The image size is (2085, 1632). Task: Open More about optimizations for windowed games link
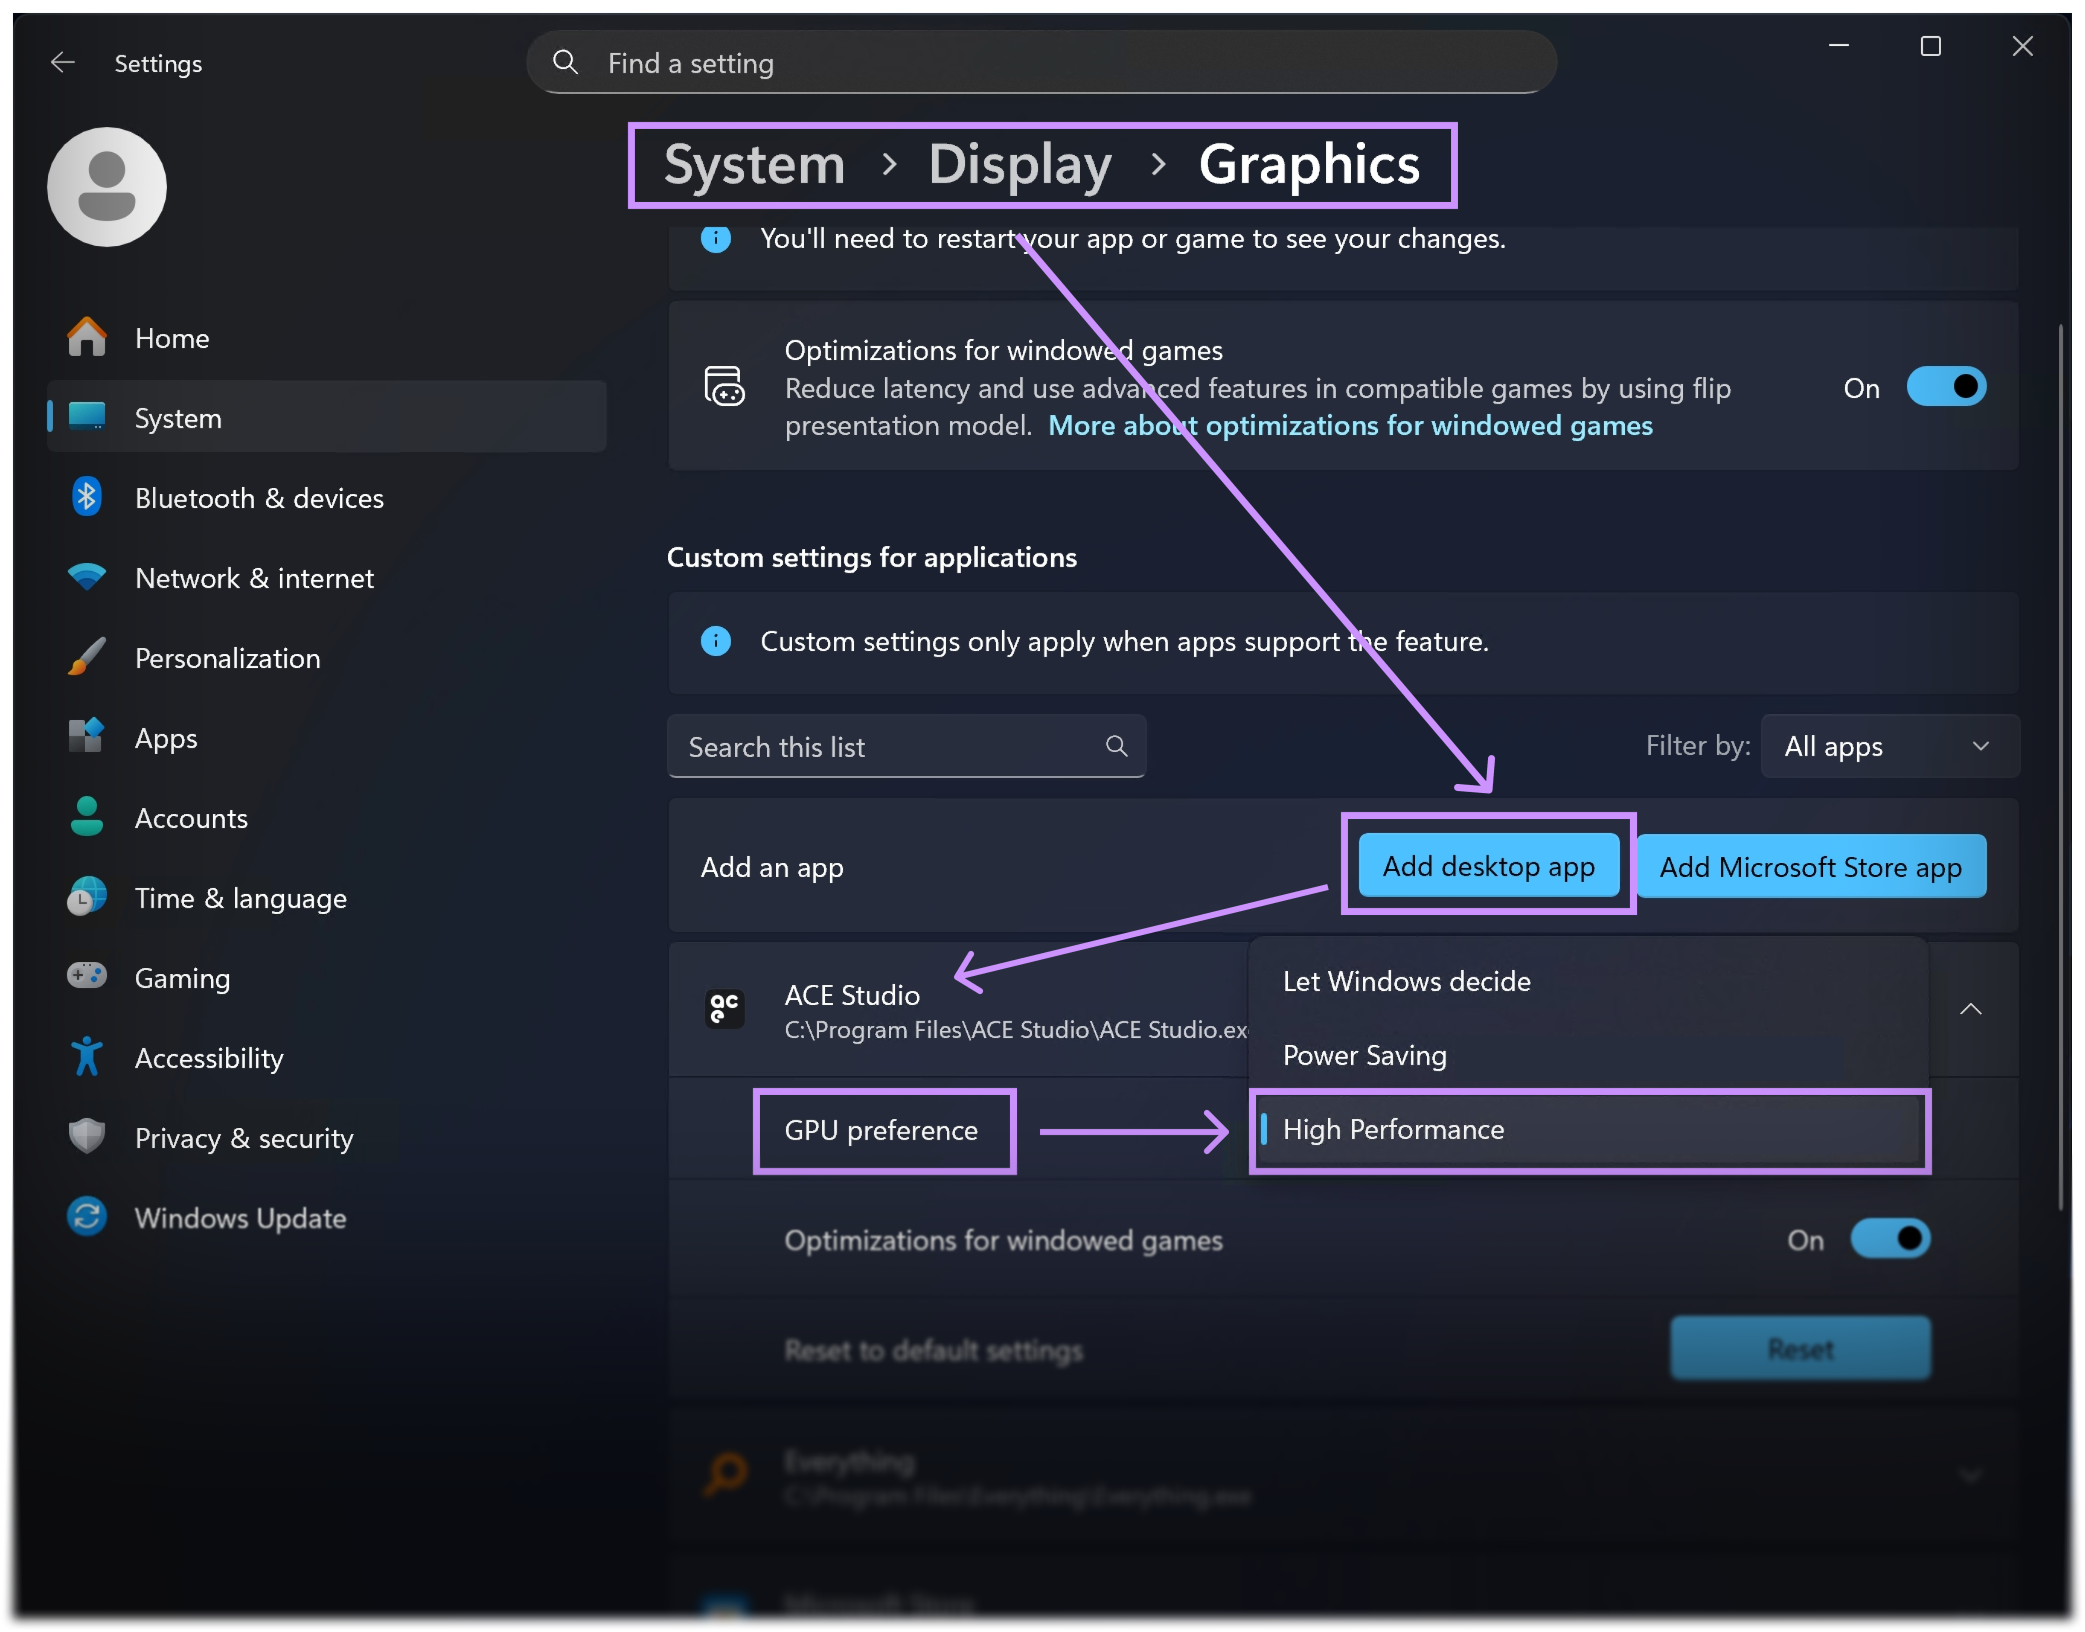coord(1350,426)
